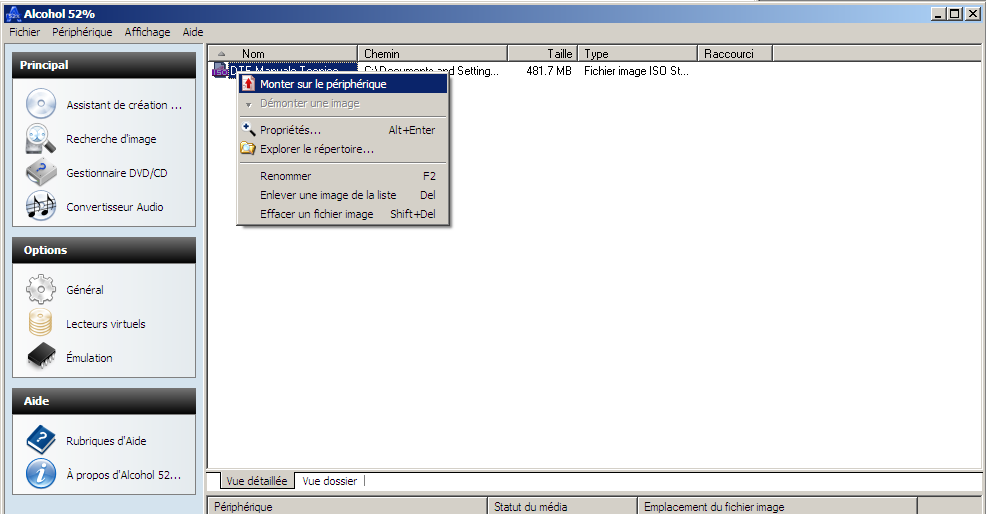Click the Général gear icon
Viewport: 986px width, 514px height.
(41, 289)
